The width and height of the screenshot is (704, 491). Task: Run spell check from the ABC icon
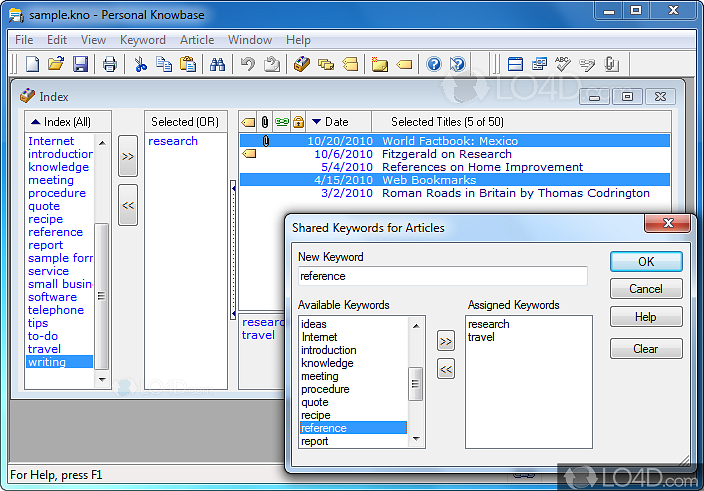[x=563, y=65]
